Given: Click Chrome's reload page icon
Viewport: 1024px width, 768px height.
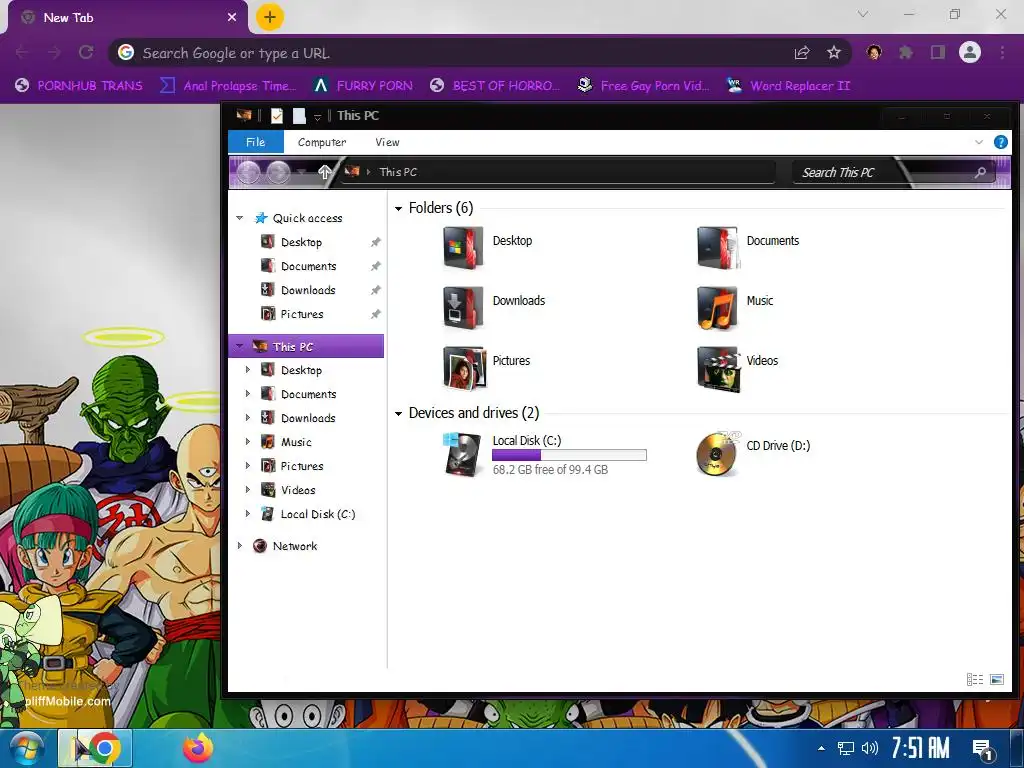Looking at the screenshot, I should point(86,52).
